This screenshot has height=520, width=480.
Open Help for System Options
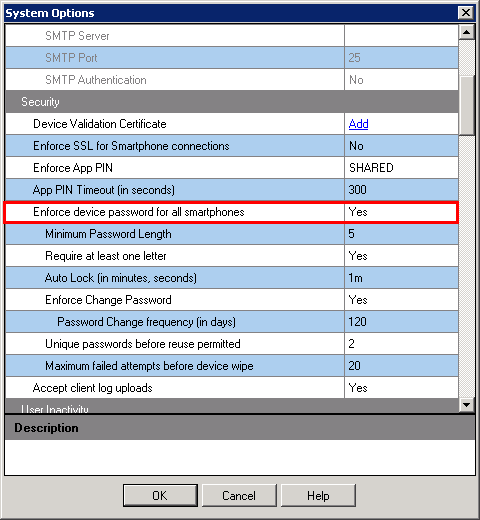click(x=318, y=495)
